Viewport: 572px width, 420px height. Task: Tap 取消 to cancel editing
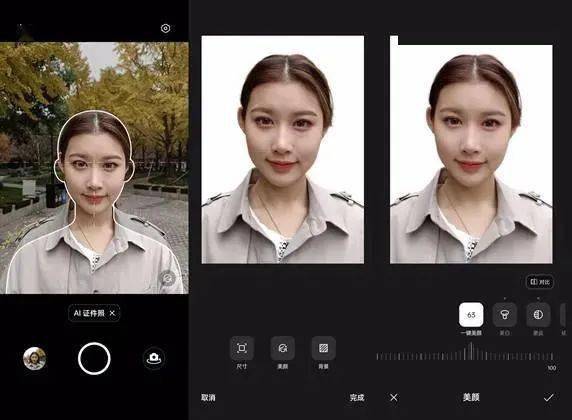[x=208, y=397]
